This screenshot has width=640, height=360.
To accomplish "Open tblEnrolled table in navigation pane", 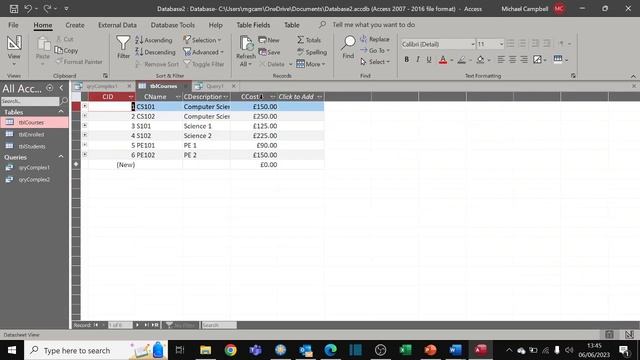I will (x=31, y=134).
